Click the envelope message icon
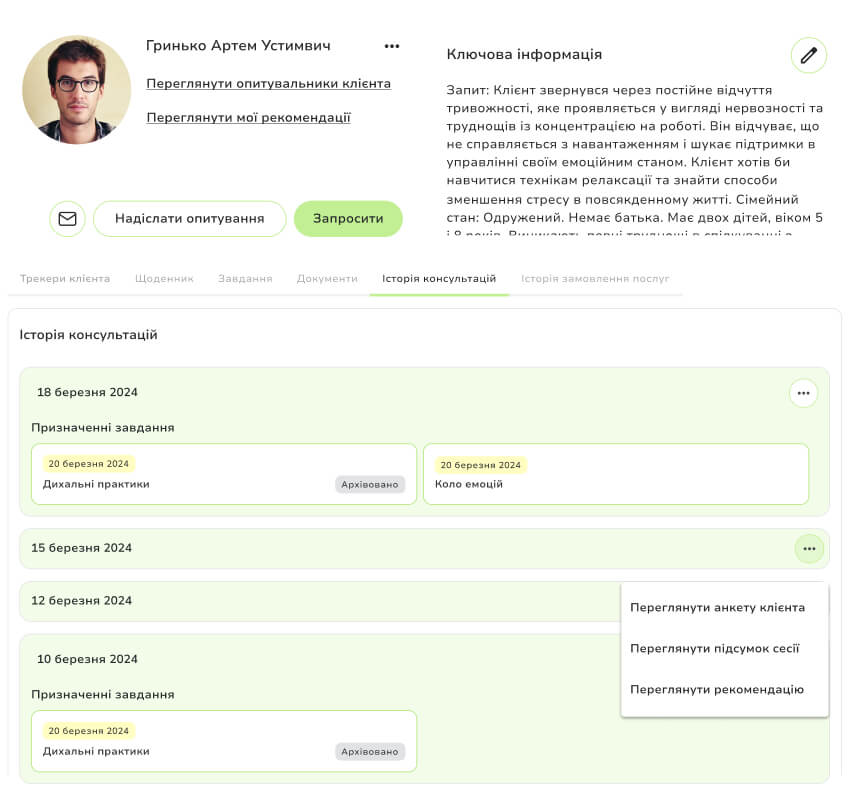 pos(67,219)
